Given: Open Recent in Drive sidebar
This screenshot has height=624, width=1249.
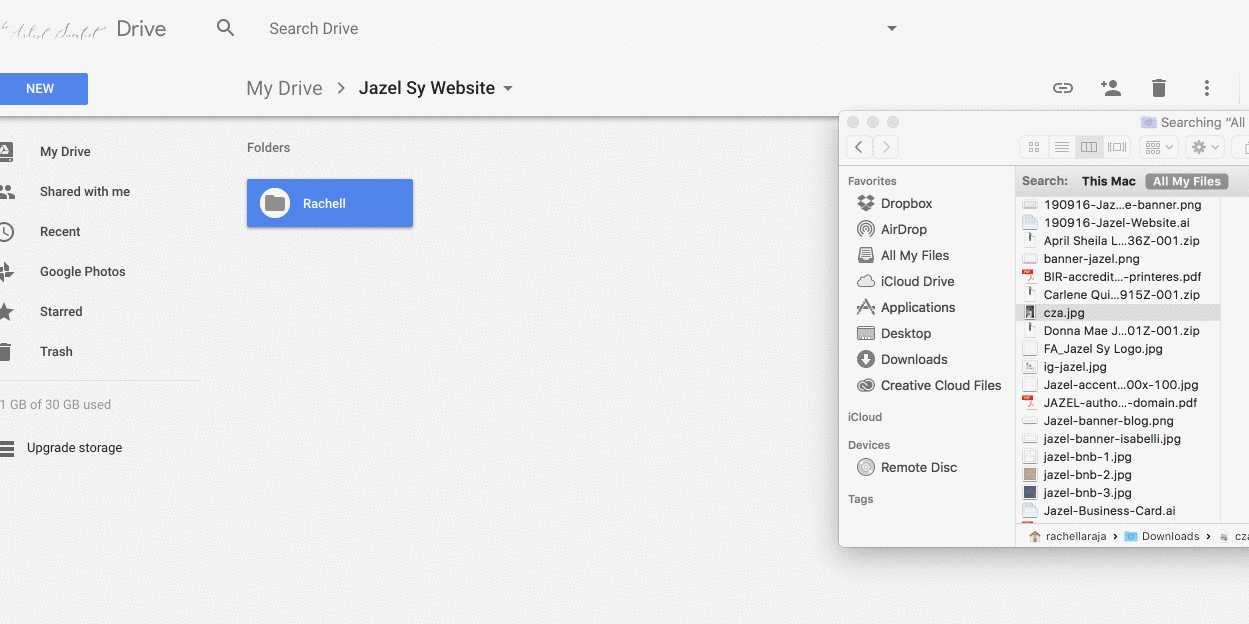Looking at the screenshot, I should pos(60,232).
